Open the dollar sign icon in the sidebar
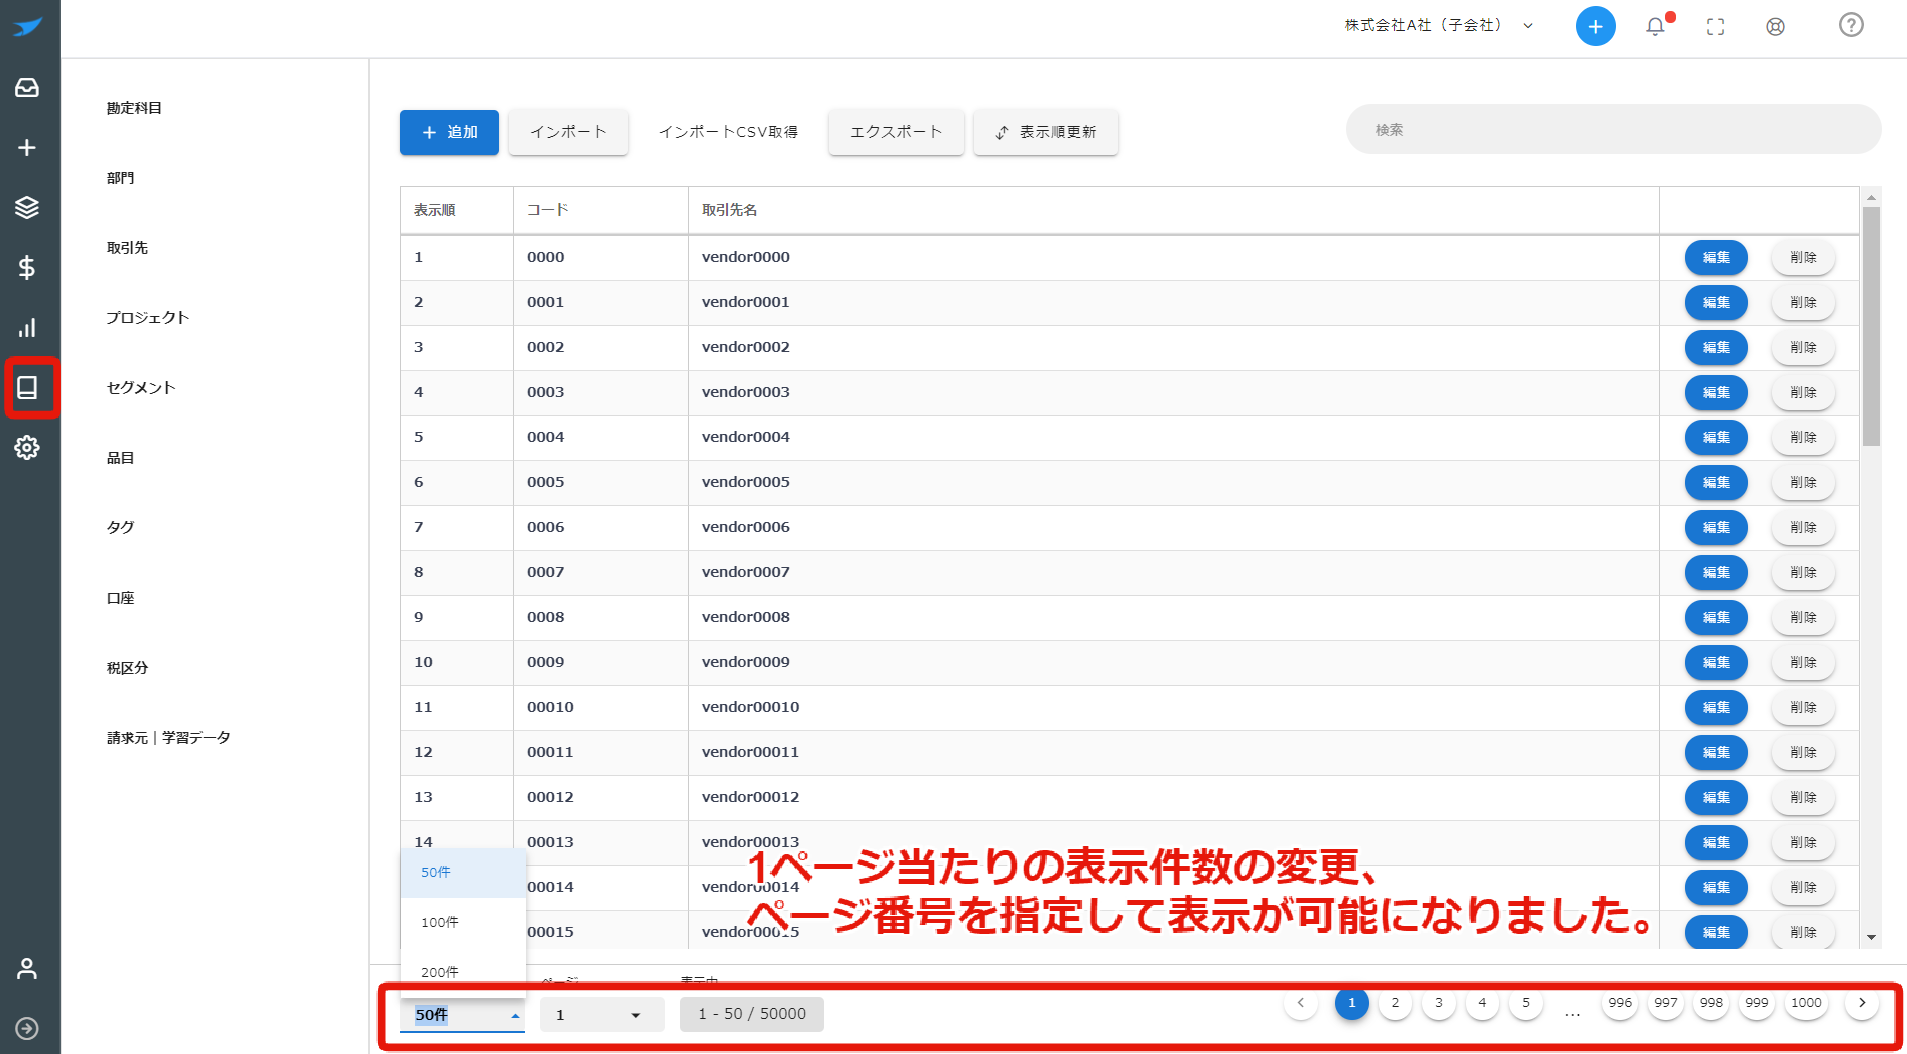 [27, 268]
